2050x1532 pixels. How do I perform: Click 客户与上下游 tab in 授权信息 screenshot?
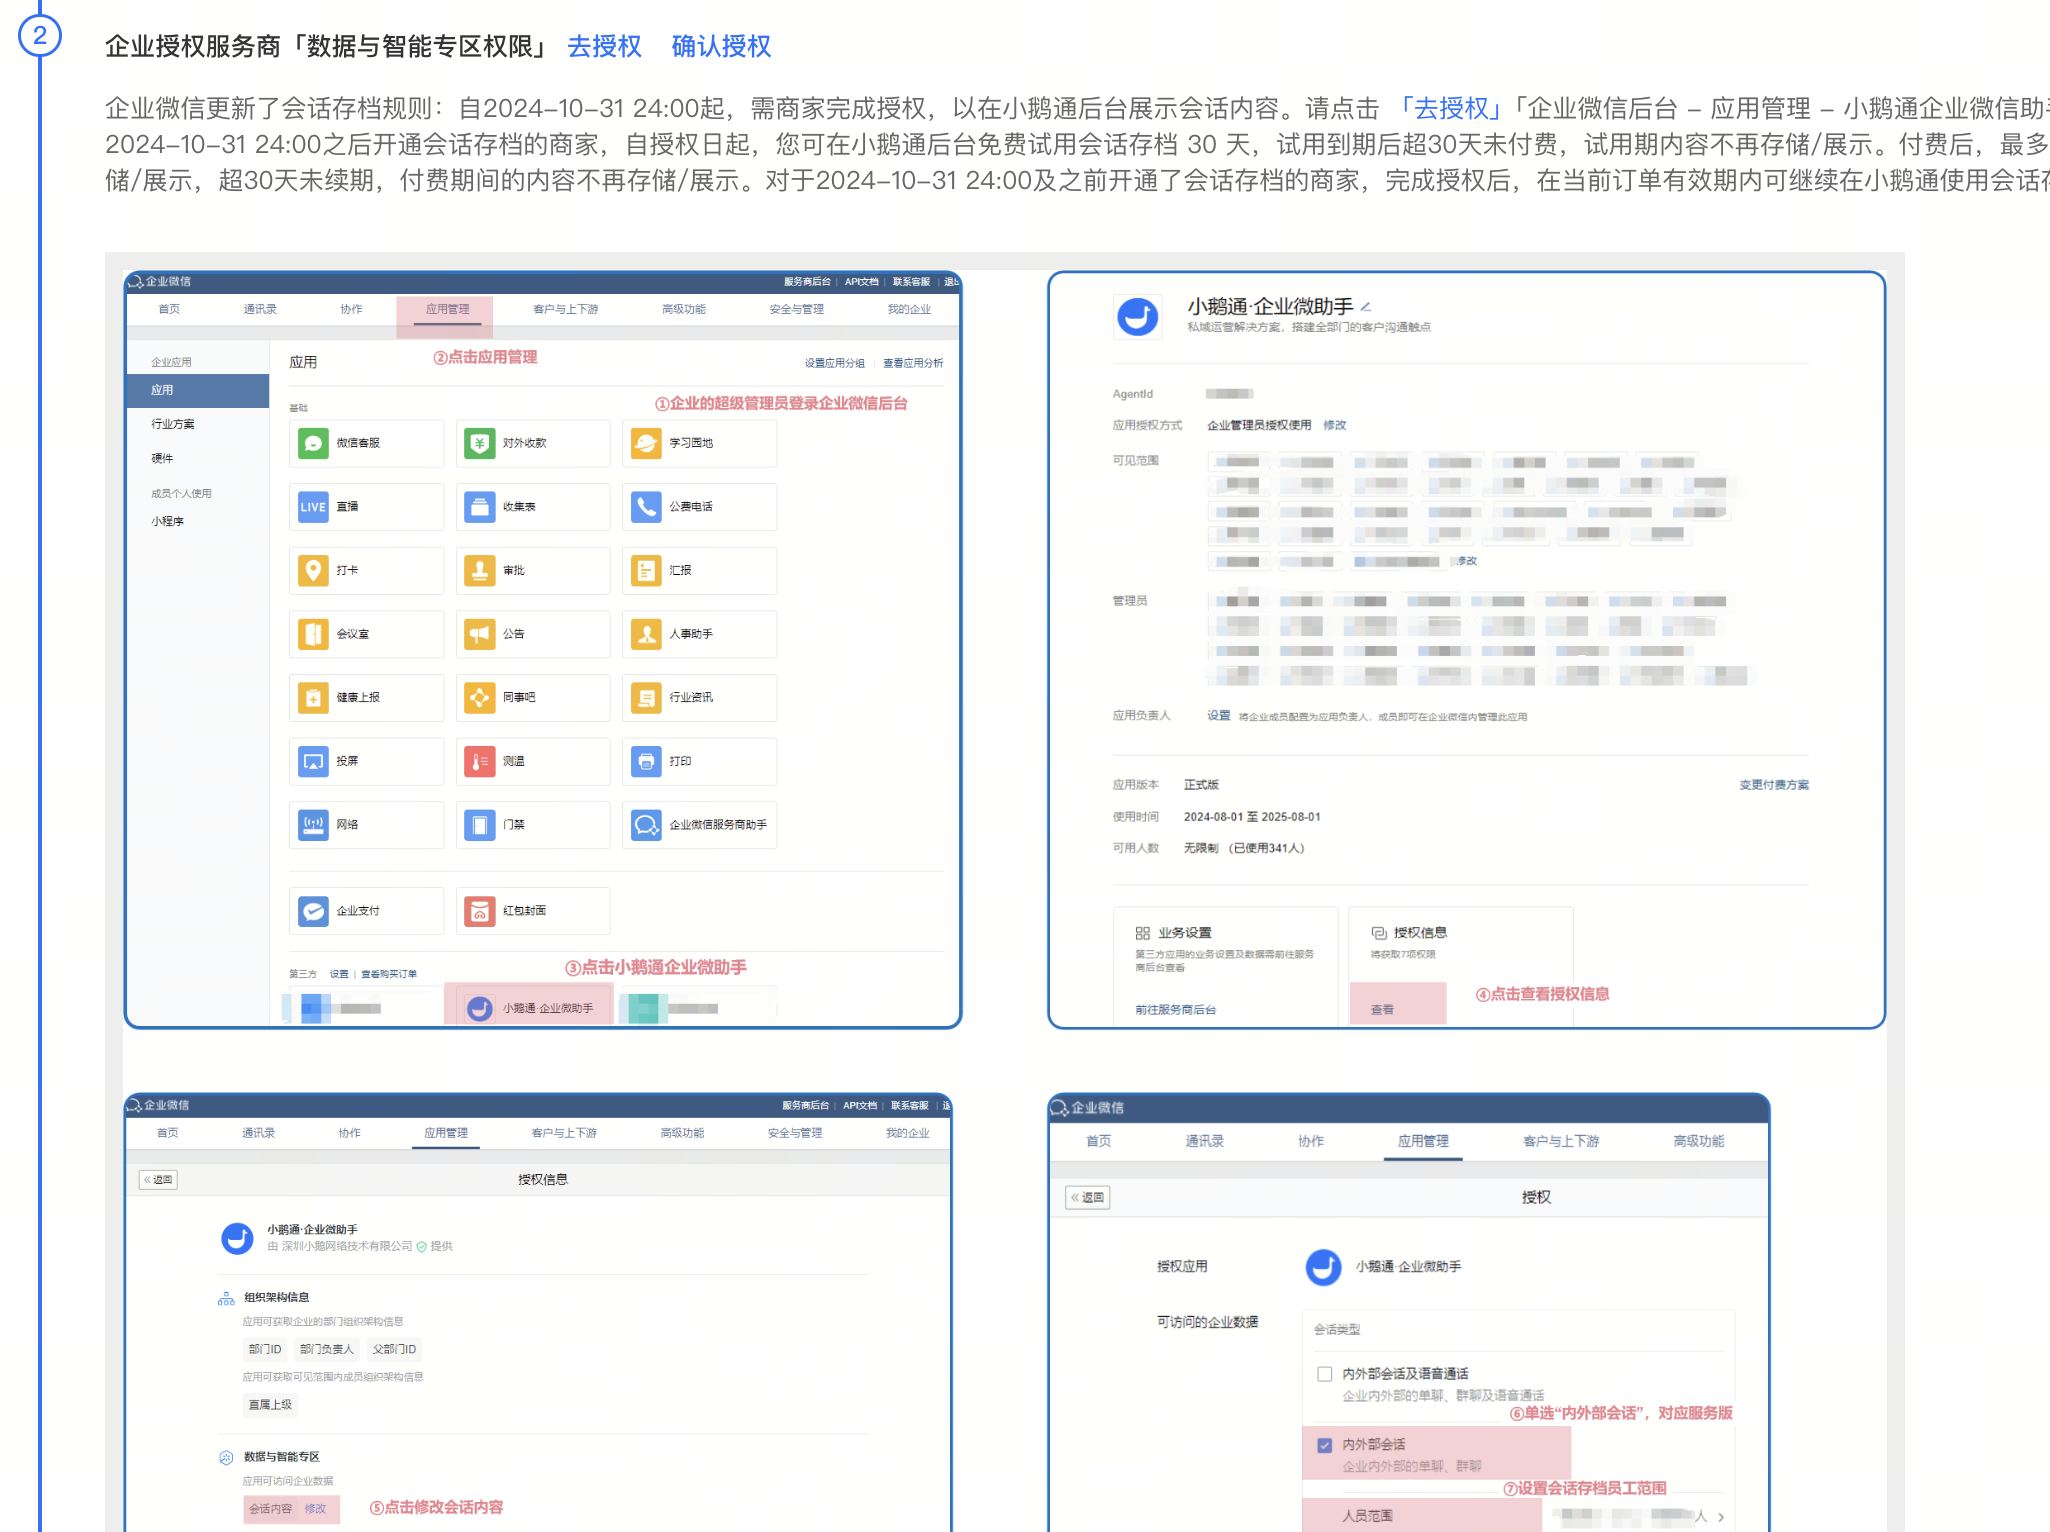coord(564,1133)
